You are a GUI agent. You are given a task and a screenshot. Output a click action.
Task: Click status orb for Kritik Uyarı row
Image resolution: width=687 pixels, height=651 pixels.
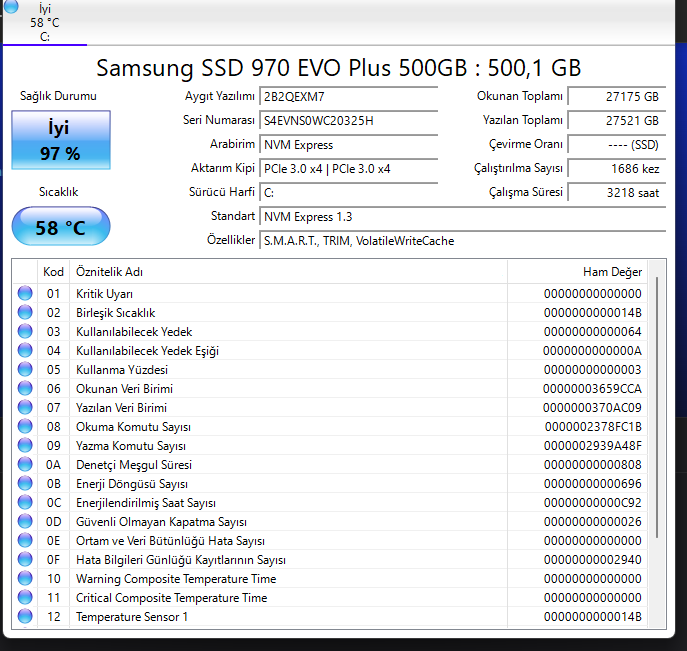[25, 293]
